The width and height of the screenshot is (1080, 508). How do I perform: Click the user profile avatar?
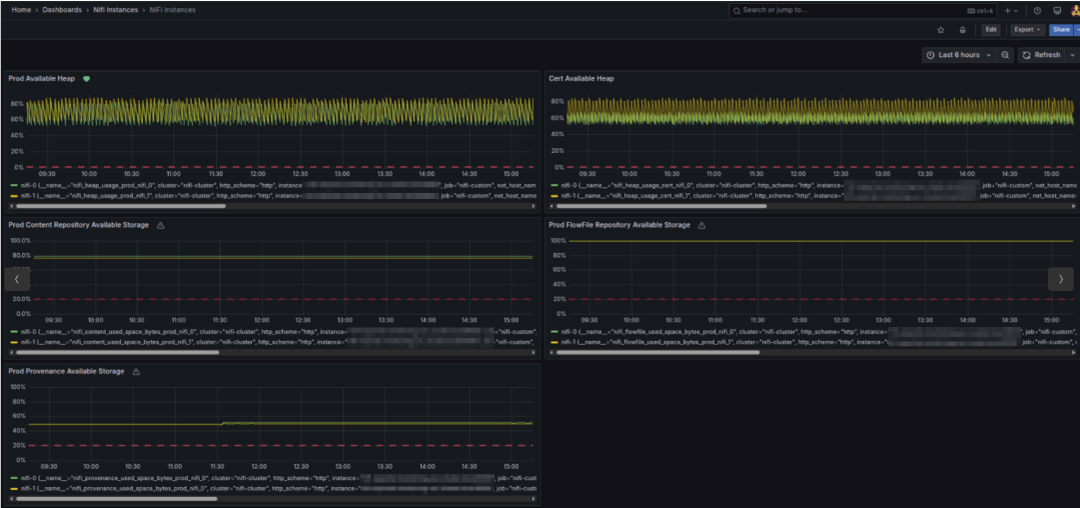pyautogui.click(x=1075, y=10)
